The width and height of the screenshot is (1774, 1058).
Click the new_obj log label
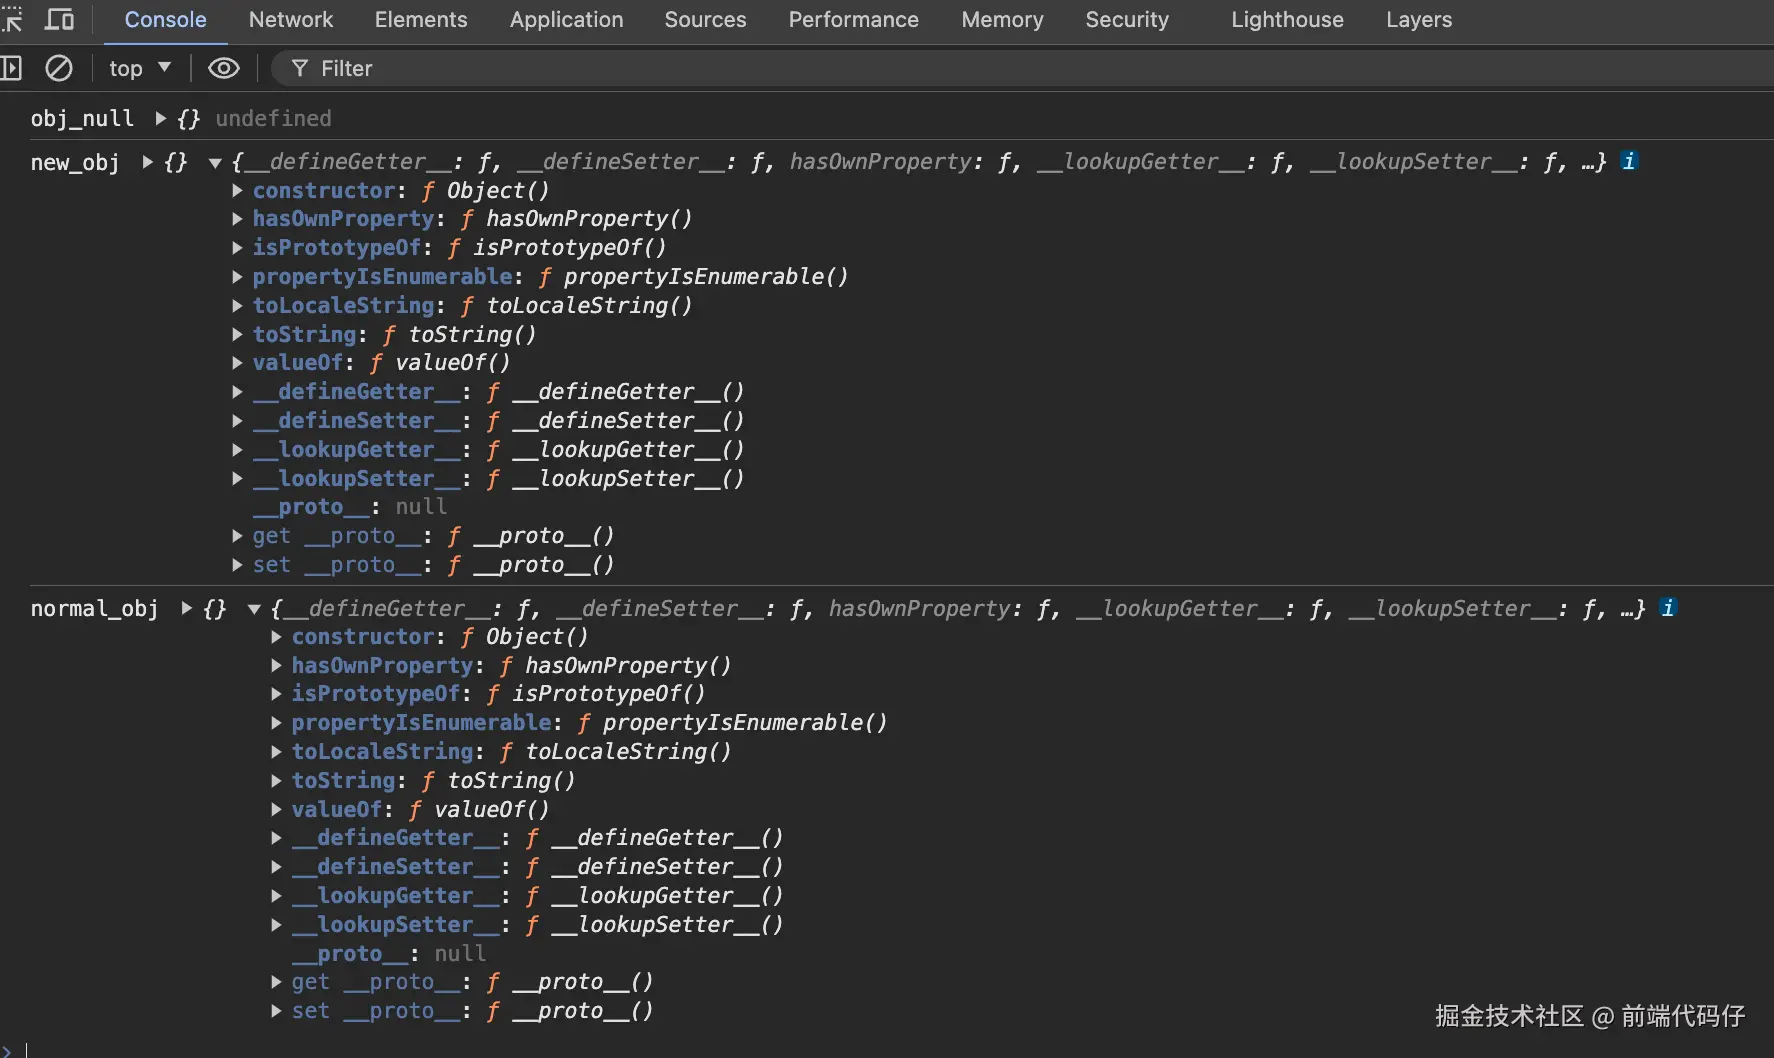click(75, 162)
